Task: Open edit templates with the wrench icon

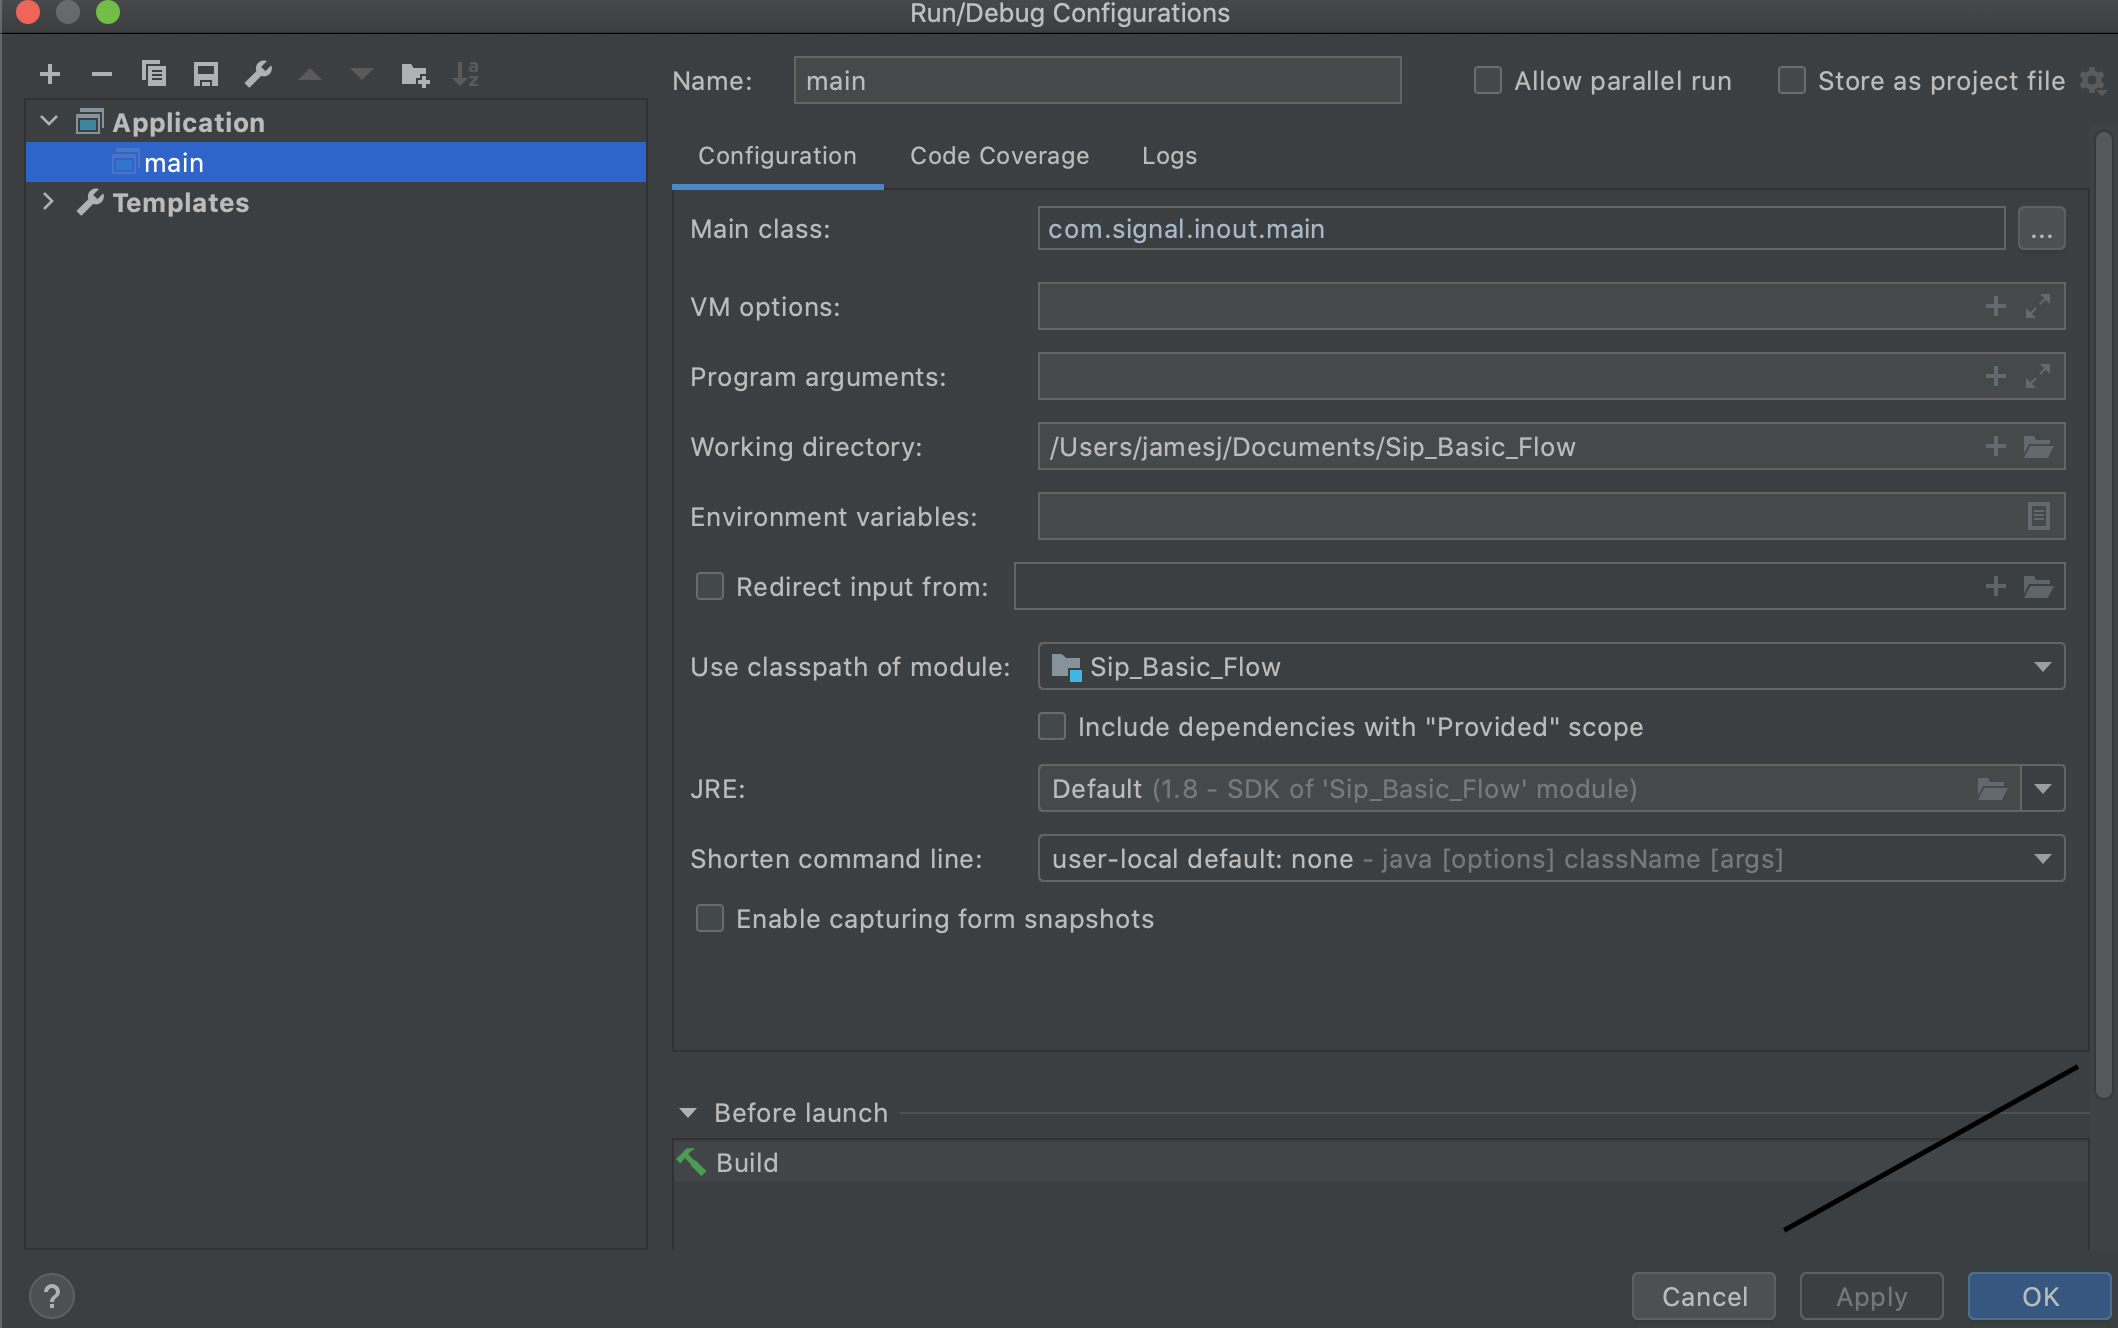Action: (x=258, y=73)
